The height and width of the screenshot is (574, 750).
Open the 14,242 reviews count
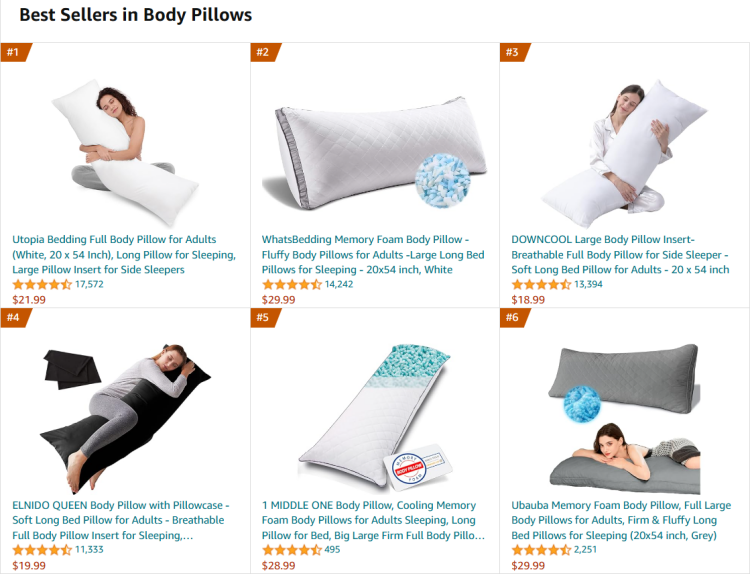339,284
